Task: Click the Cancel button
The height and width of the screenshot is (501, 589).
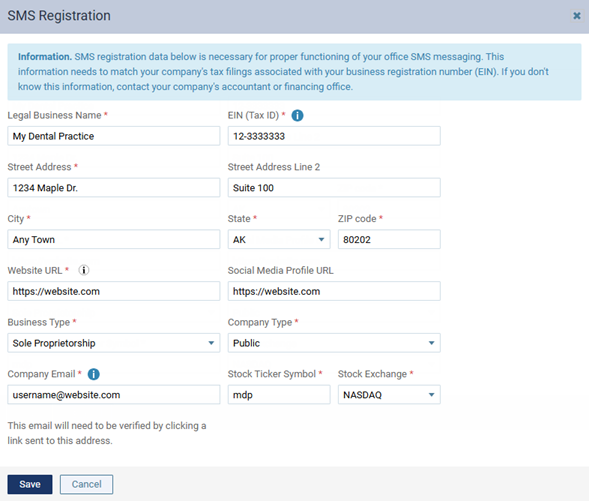Action: pyautogui.click(x=86, y=484)
